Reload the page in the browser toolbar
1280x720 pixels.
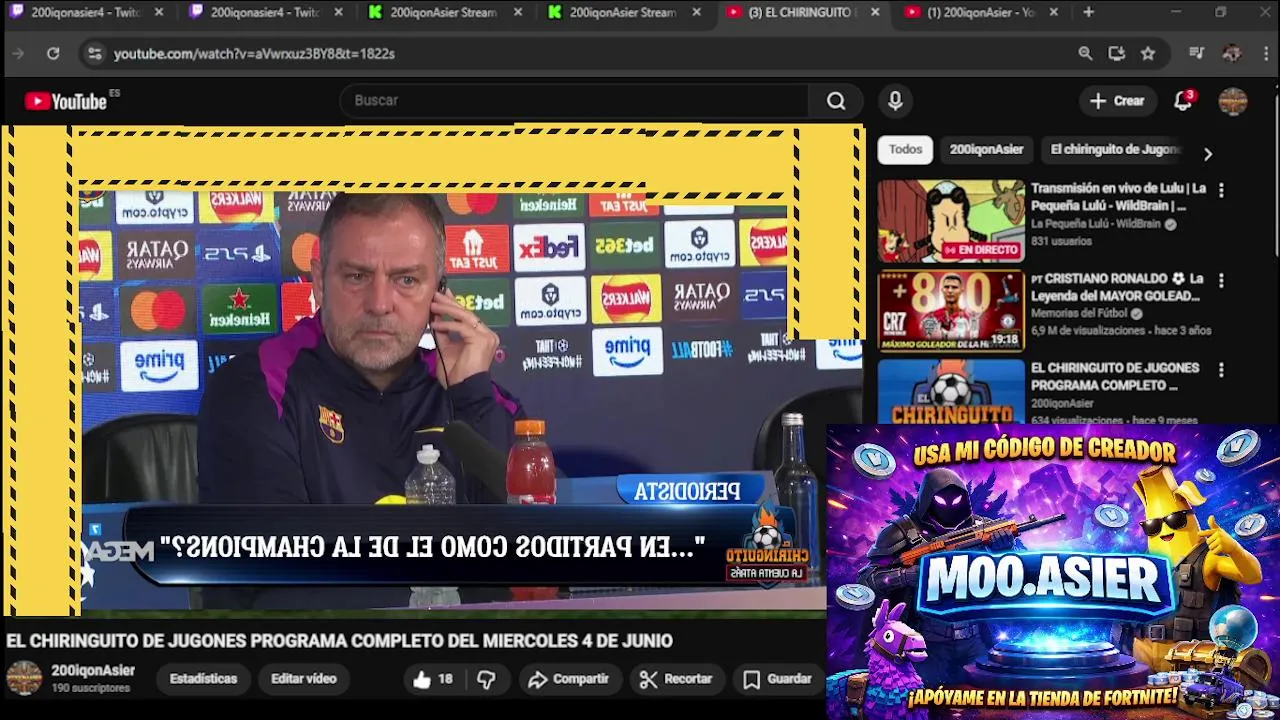(53, 53)
